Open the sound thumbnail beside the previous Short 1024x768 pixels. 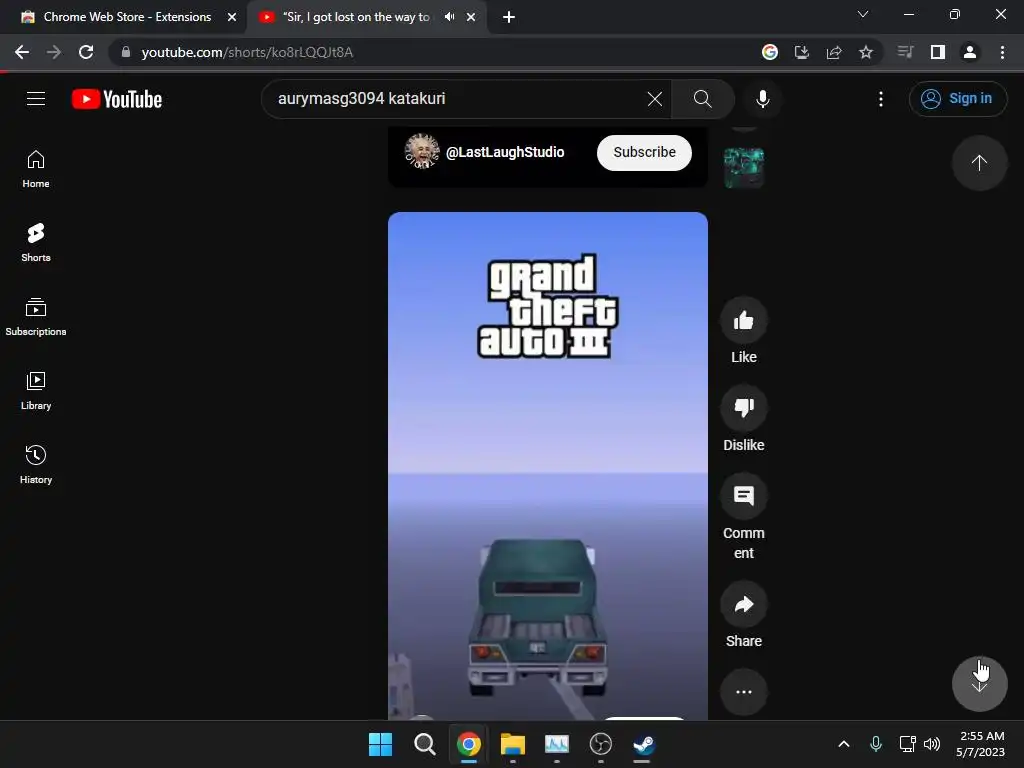click(744, 168)
